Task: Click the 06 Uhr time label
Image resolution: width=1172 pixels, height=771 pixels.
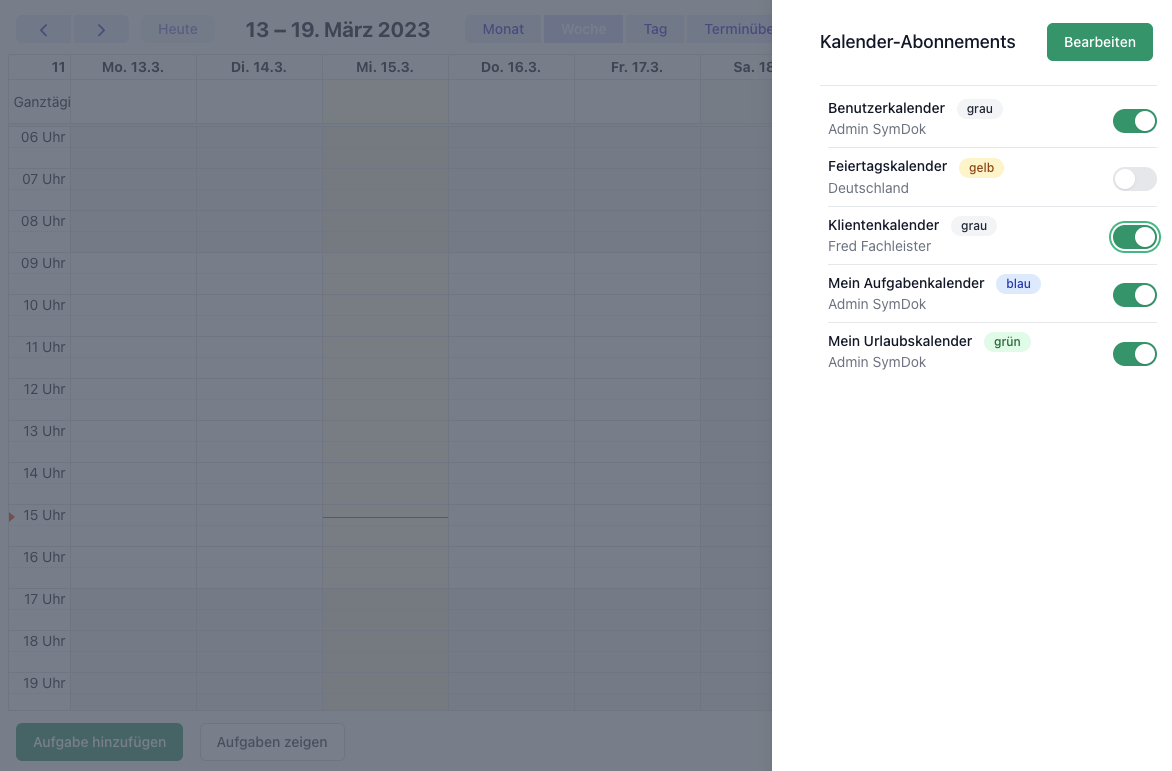Action: click(43, 137)
